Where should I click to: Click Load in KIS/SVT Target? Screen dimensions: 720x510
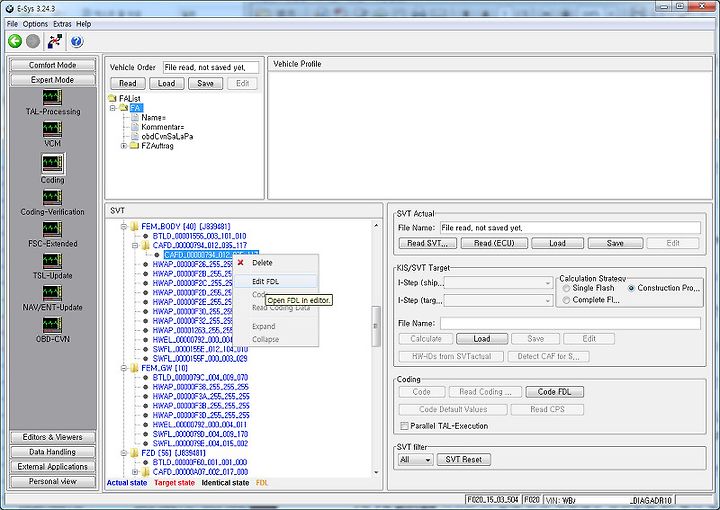[x=482, y=339]
